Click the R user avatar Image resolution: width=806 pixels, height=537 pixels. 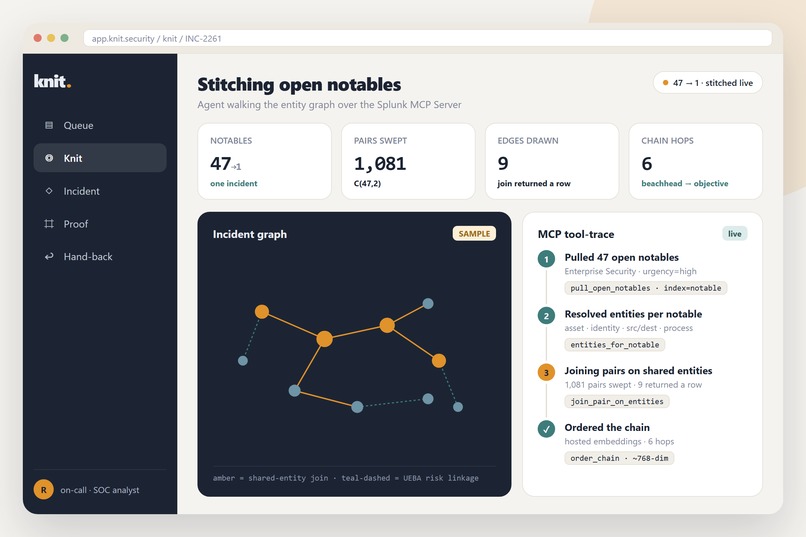click(44, 490)
